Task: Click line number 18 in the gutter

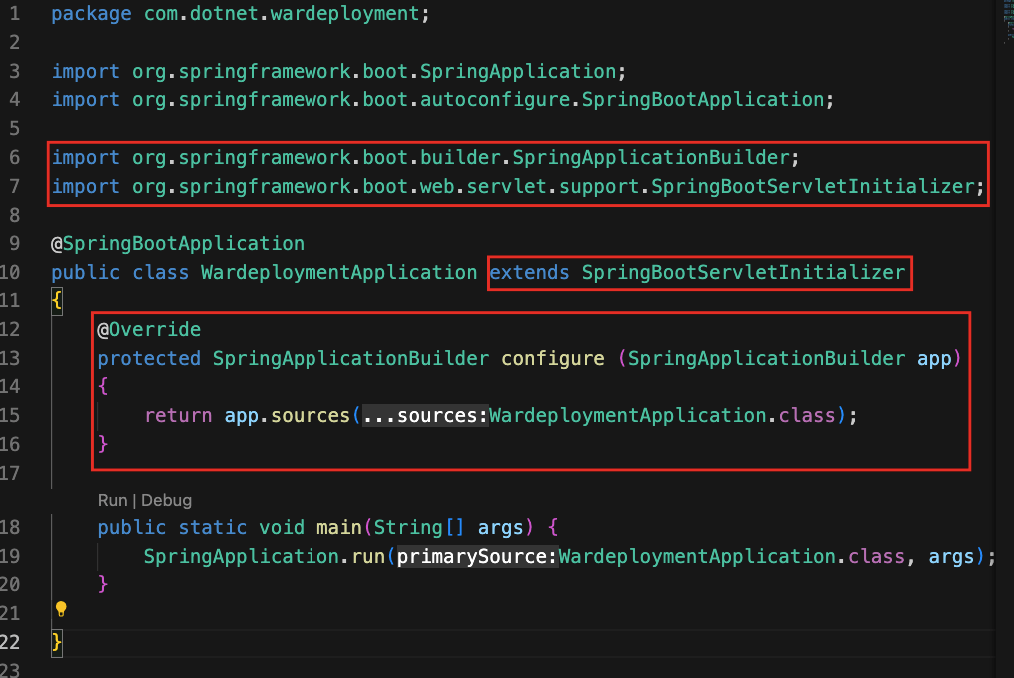Action: (10, 527)
